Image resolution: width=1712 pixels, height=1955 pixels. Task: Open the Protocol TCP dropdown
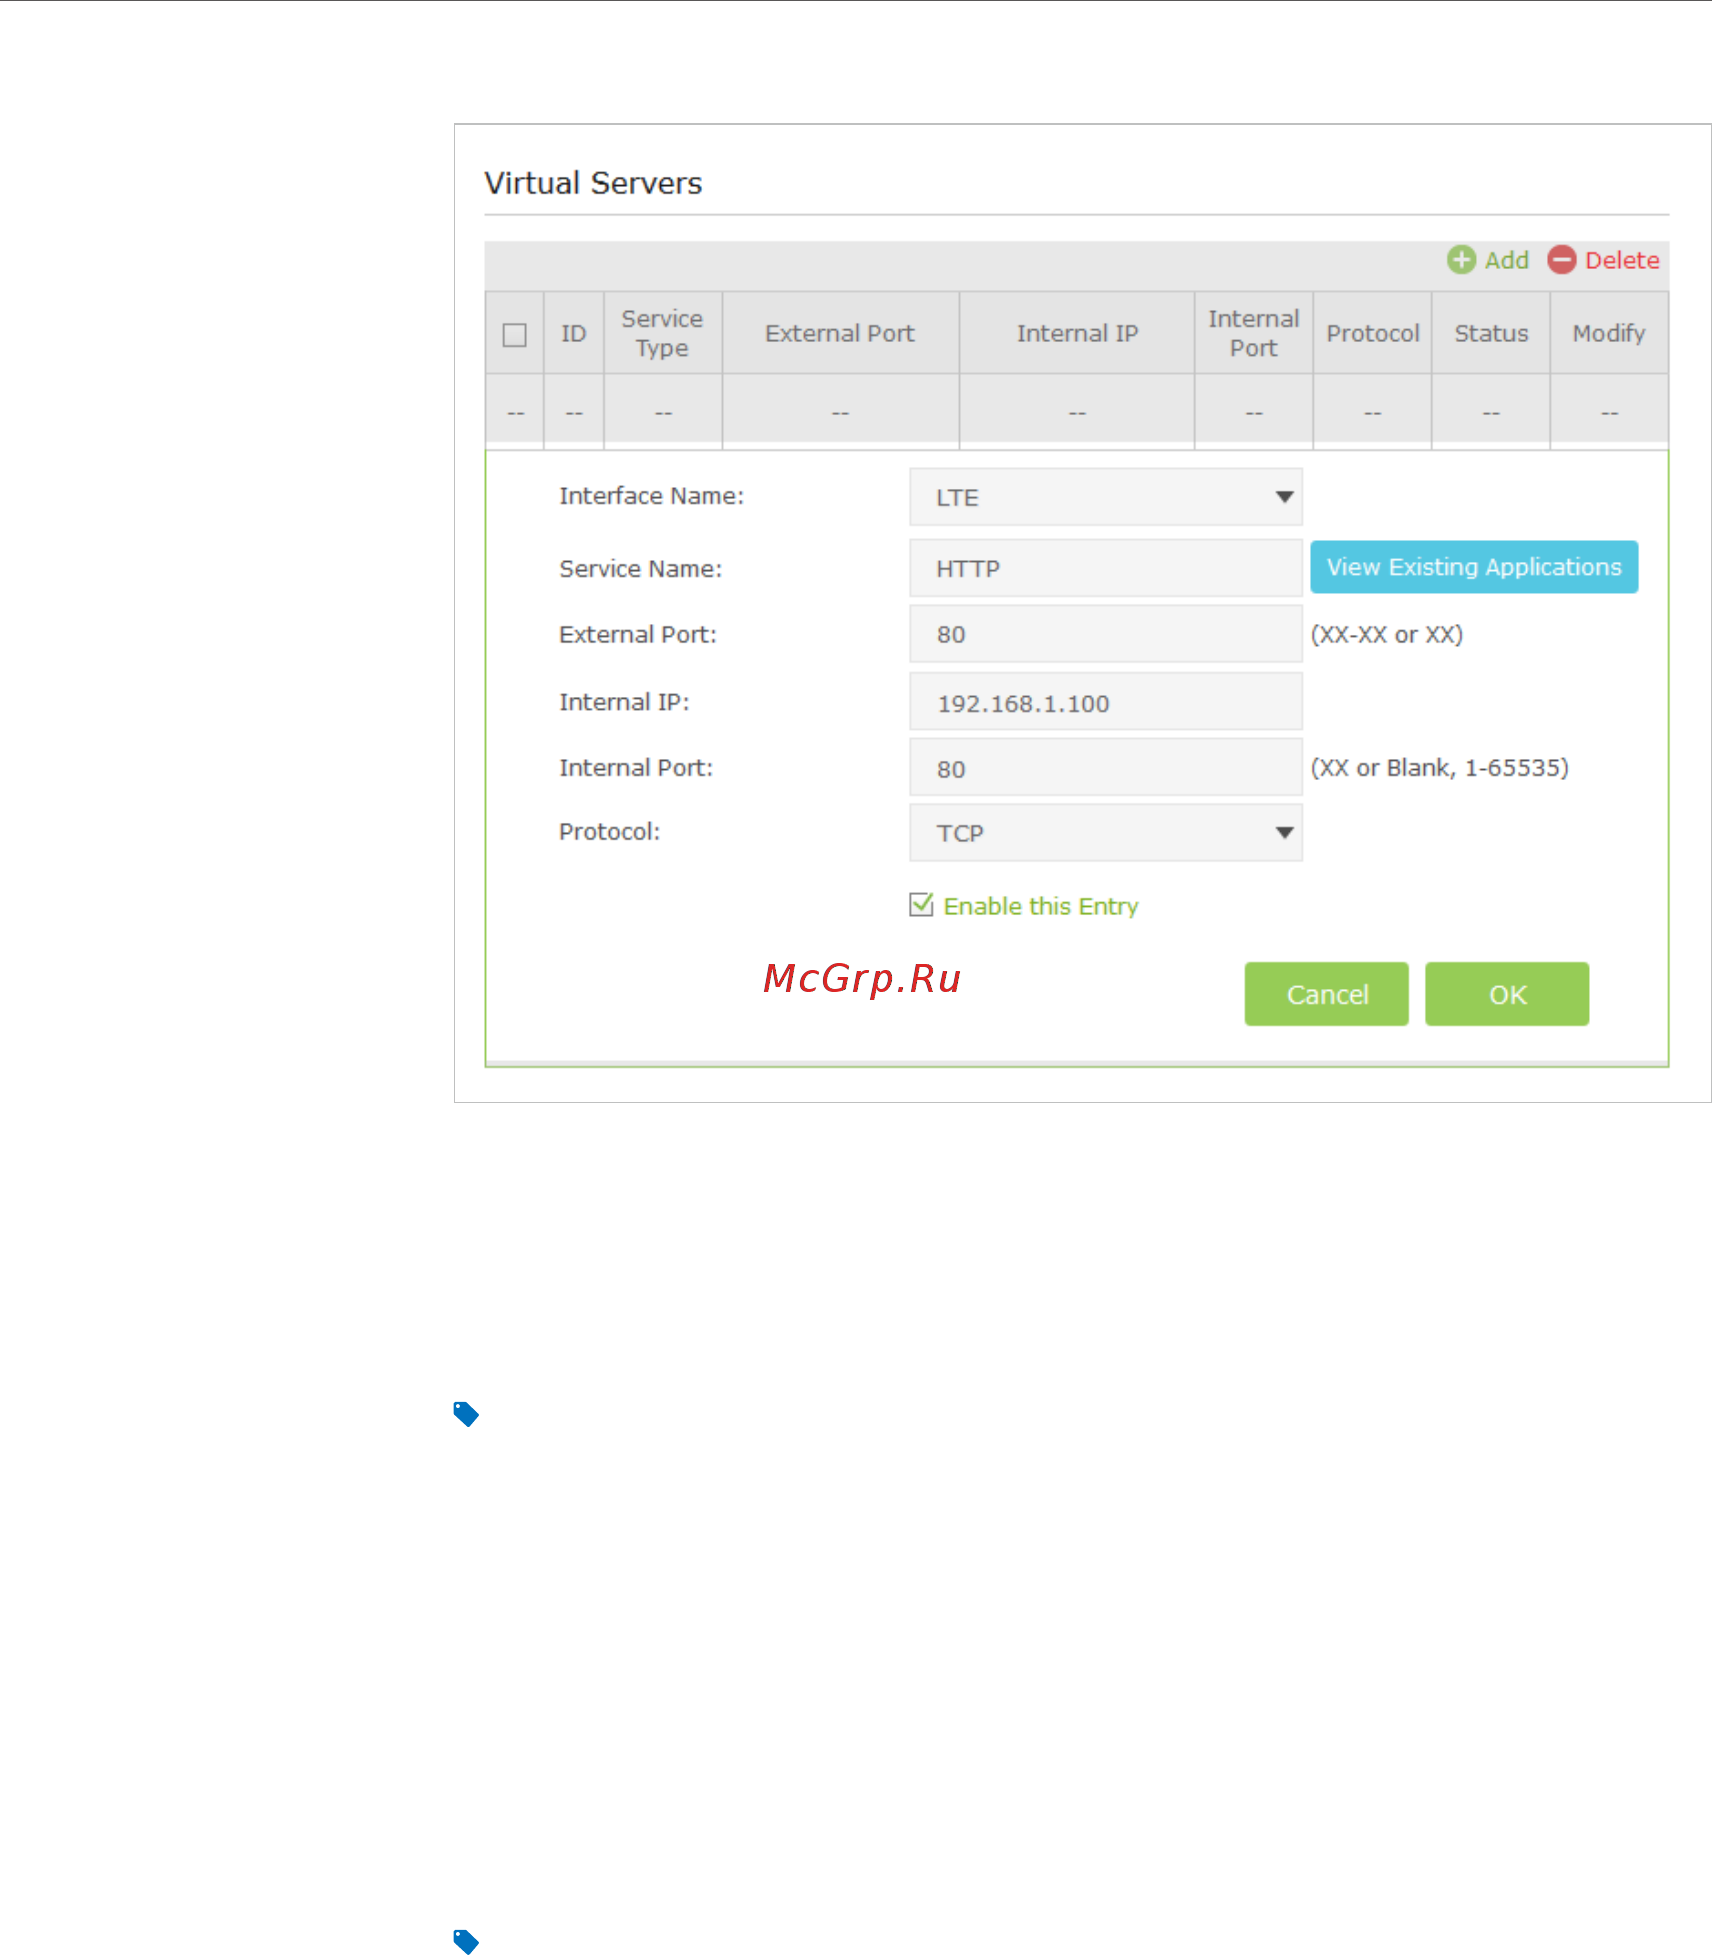tap(1106, 833)
